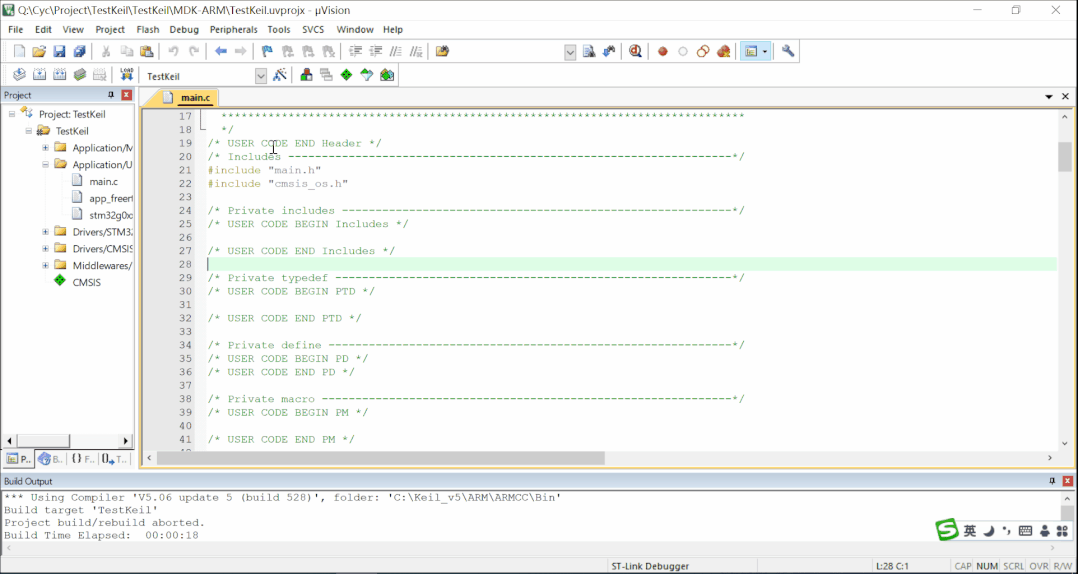1078x574 pixels.
Task: Save the current file with the Save icon
Action: [59, 52]
